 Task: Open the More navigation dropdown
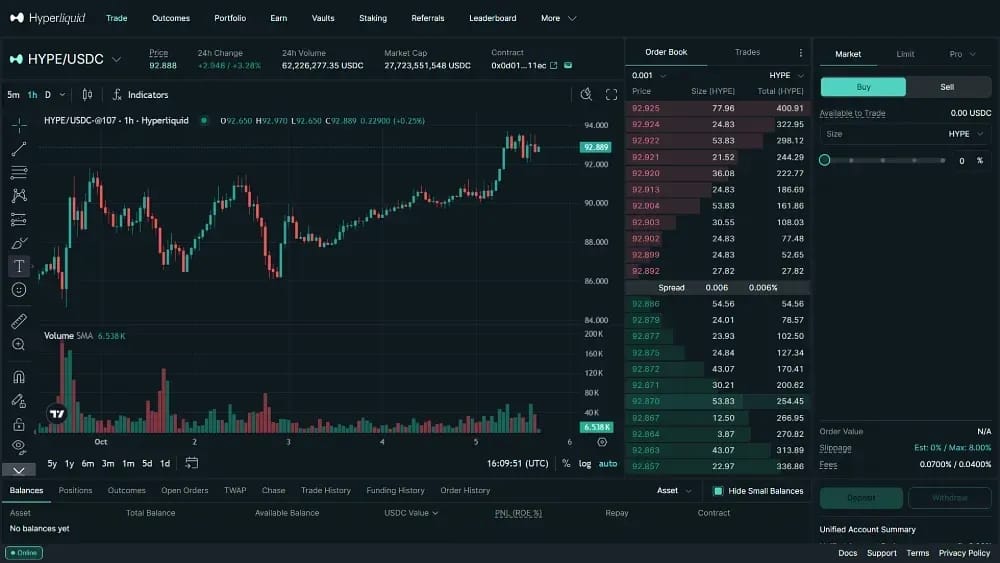[559, 18]
